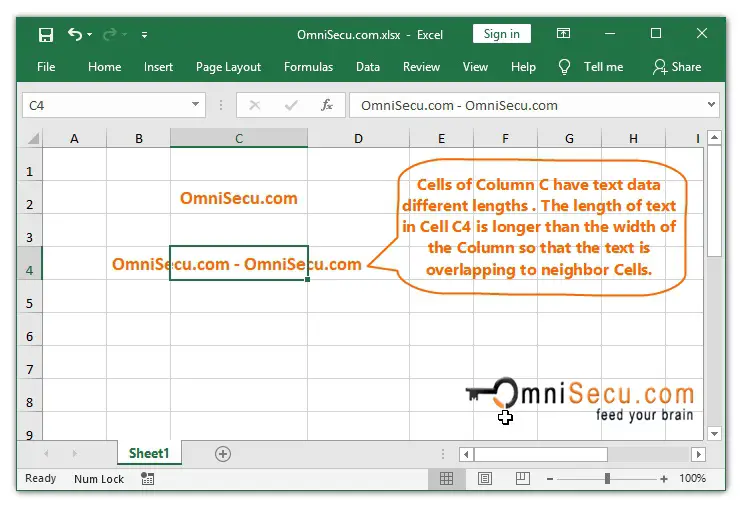Switch to Page Layout view icon
Screen dimensions: 744x516
(484, 478)
